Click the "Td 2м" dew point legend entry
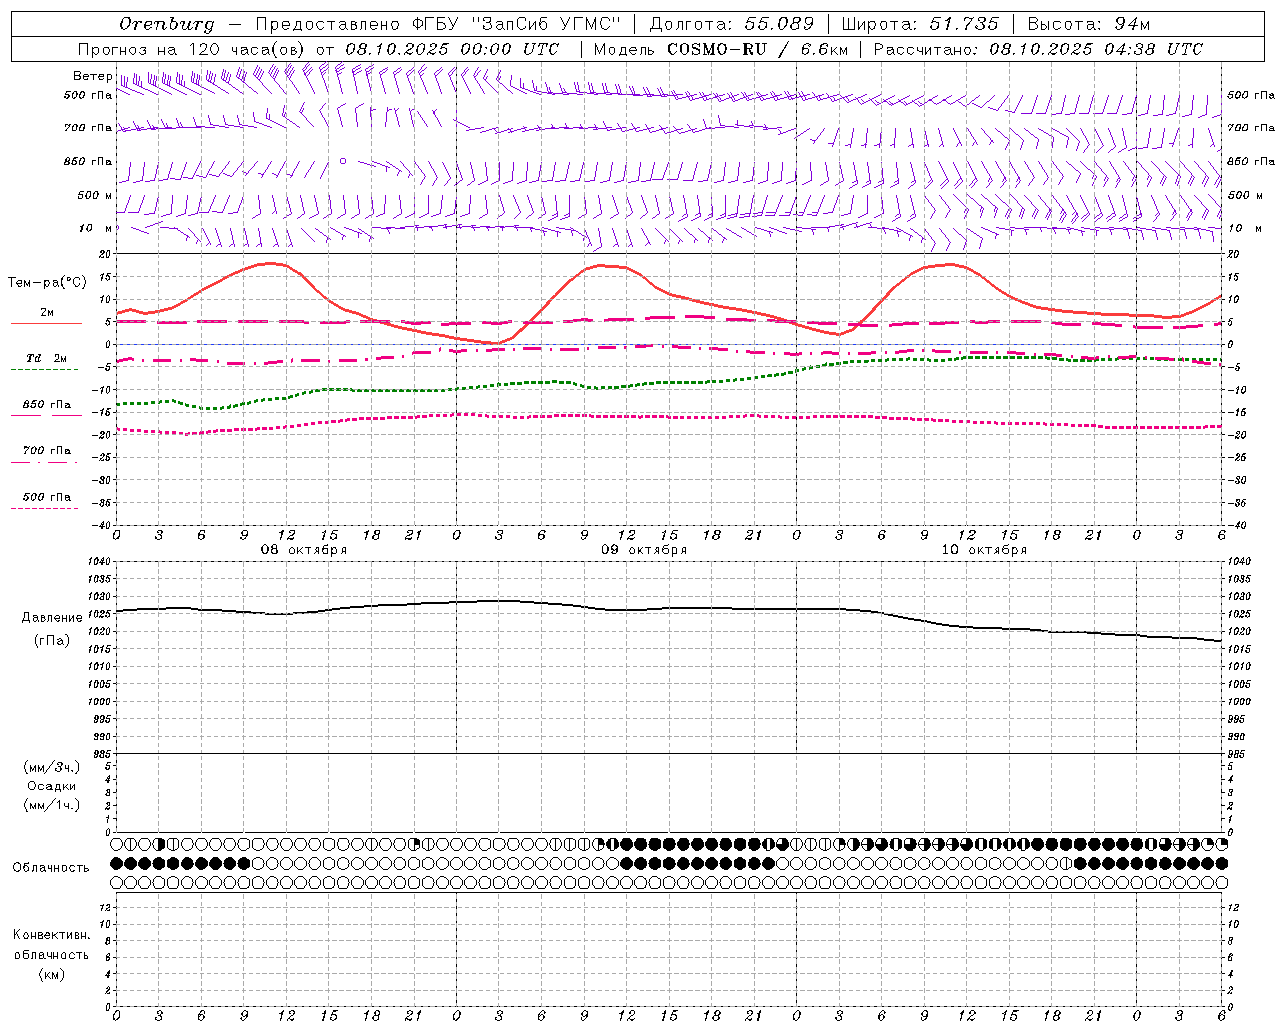This screenshot has width=1280, height=1024. click(46, 358)
